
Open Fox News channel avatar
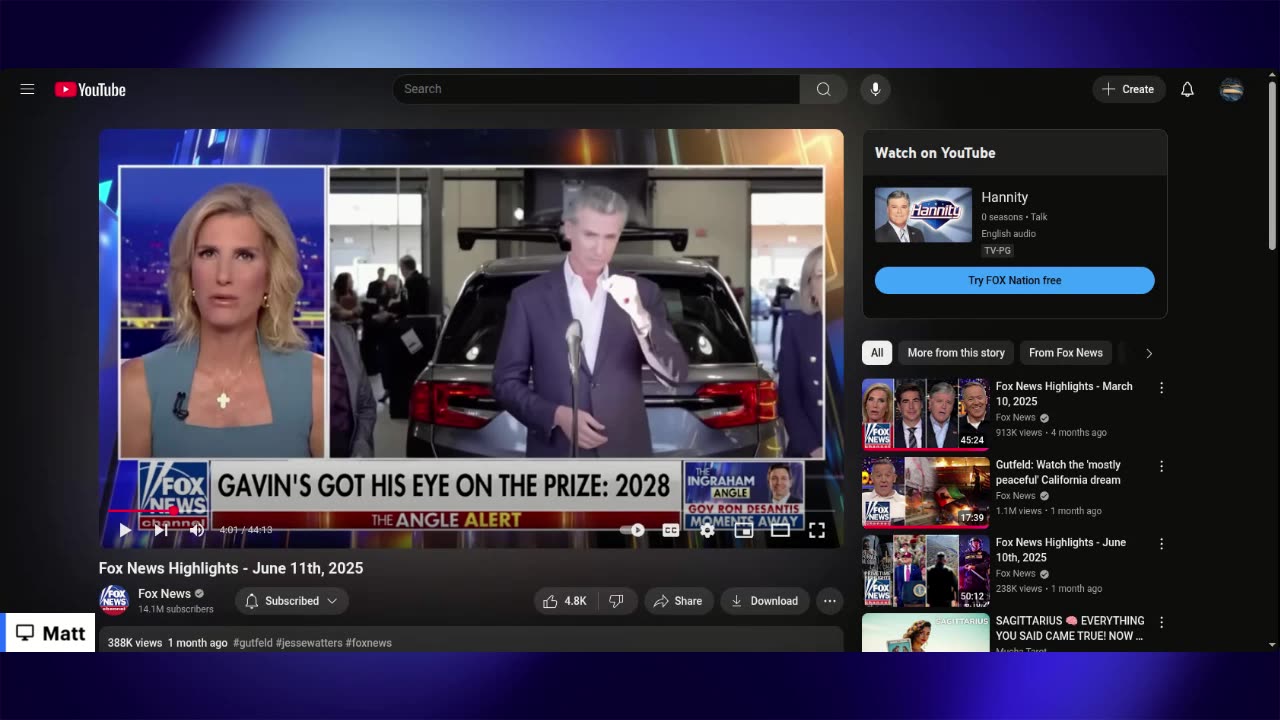click(114, 600)
